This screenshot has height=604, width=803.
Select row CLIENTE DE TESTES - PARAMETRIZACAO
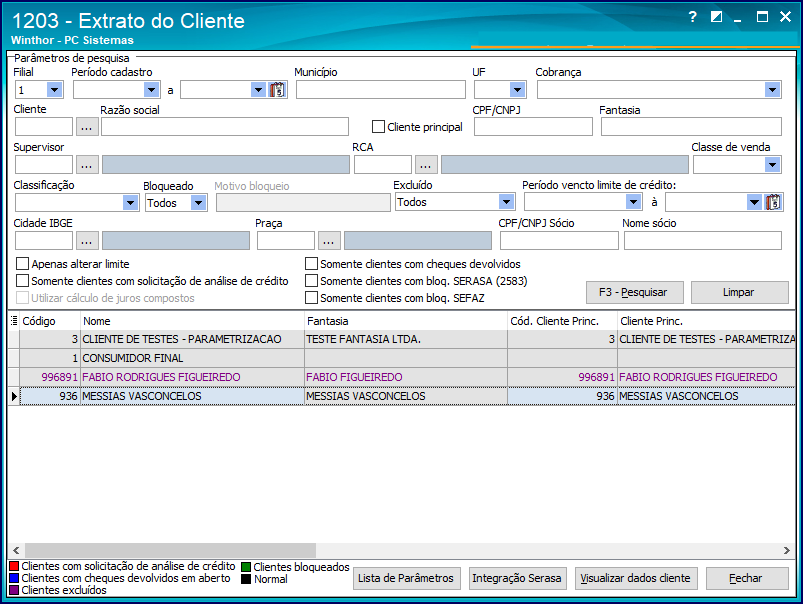click(x=402, y=339)
